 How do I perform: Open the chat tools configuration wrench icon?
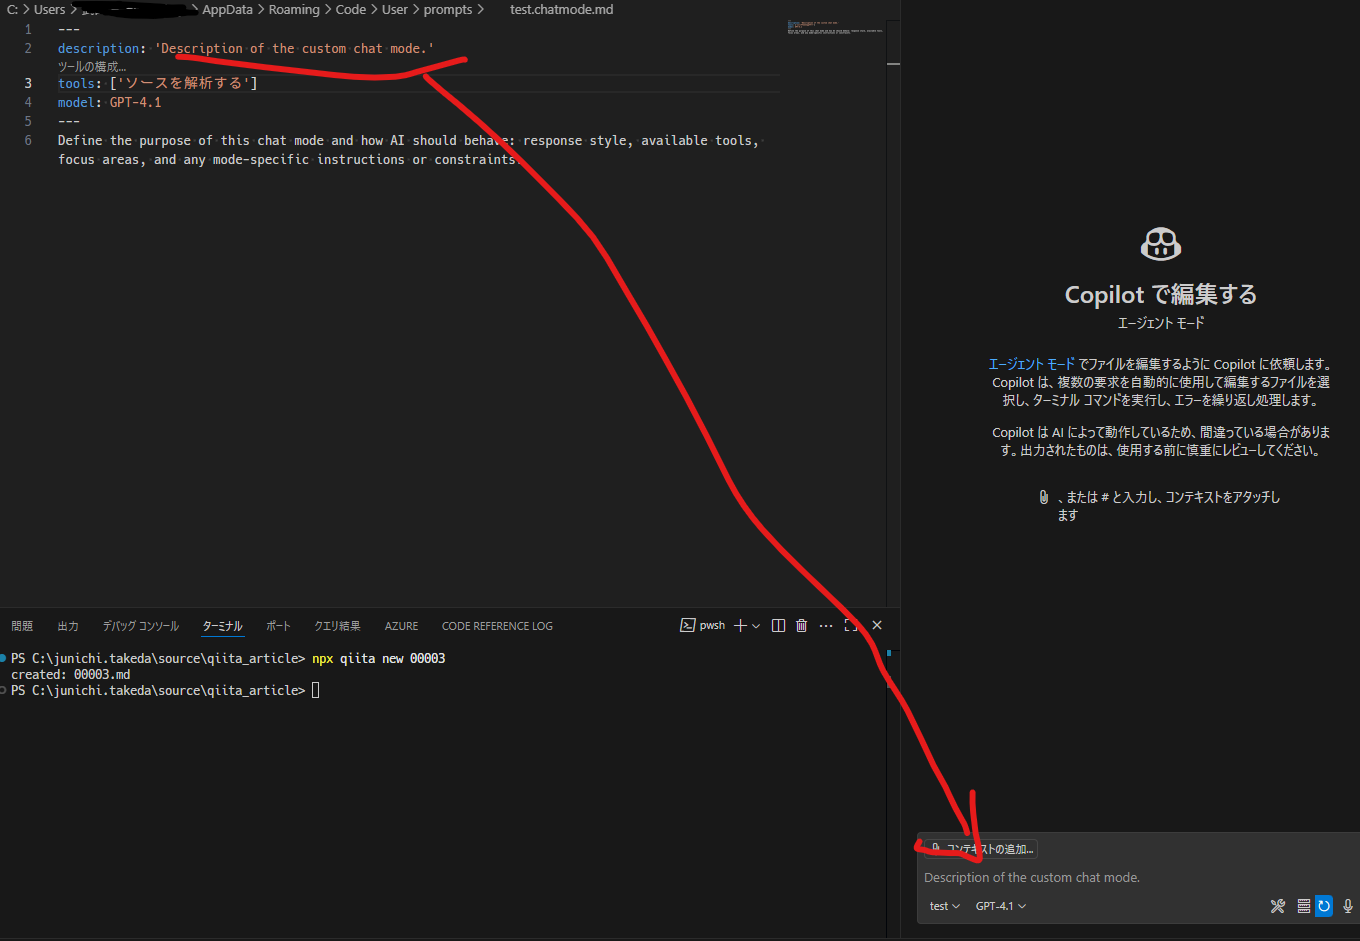[1277, 906]
